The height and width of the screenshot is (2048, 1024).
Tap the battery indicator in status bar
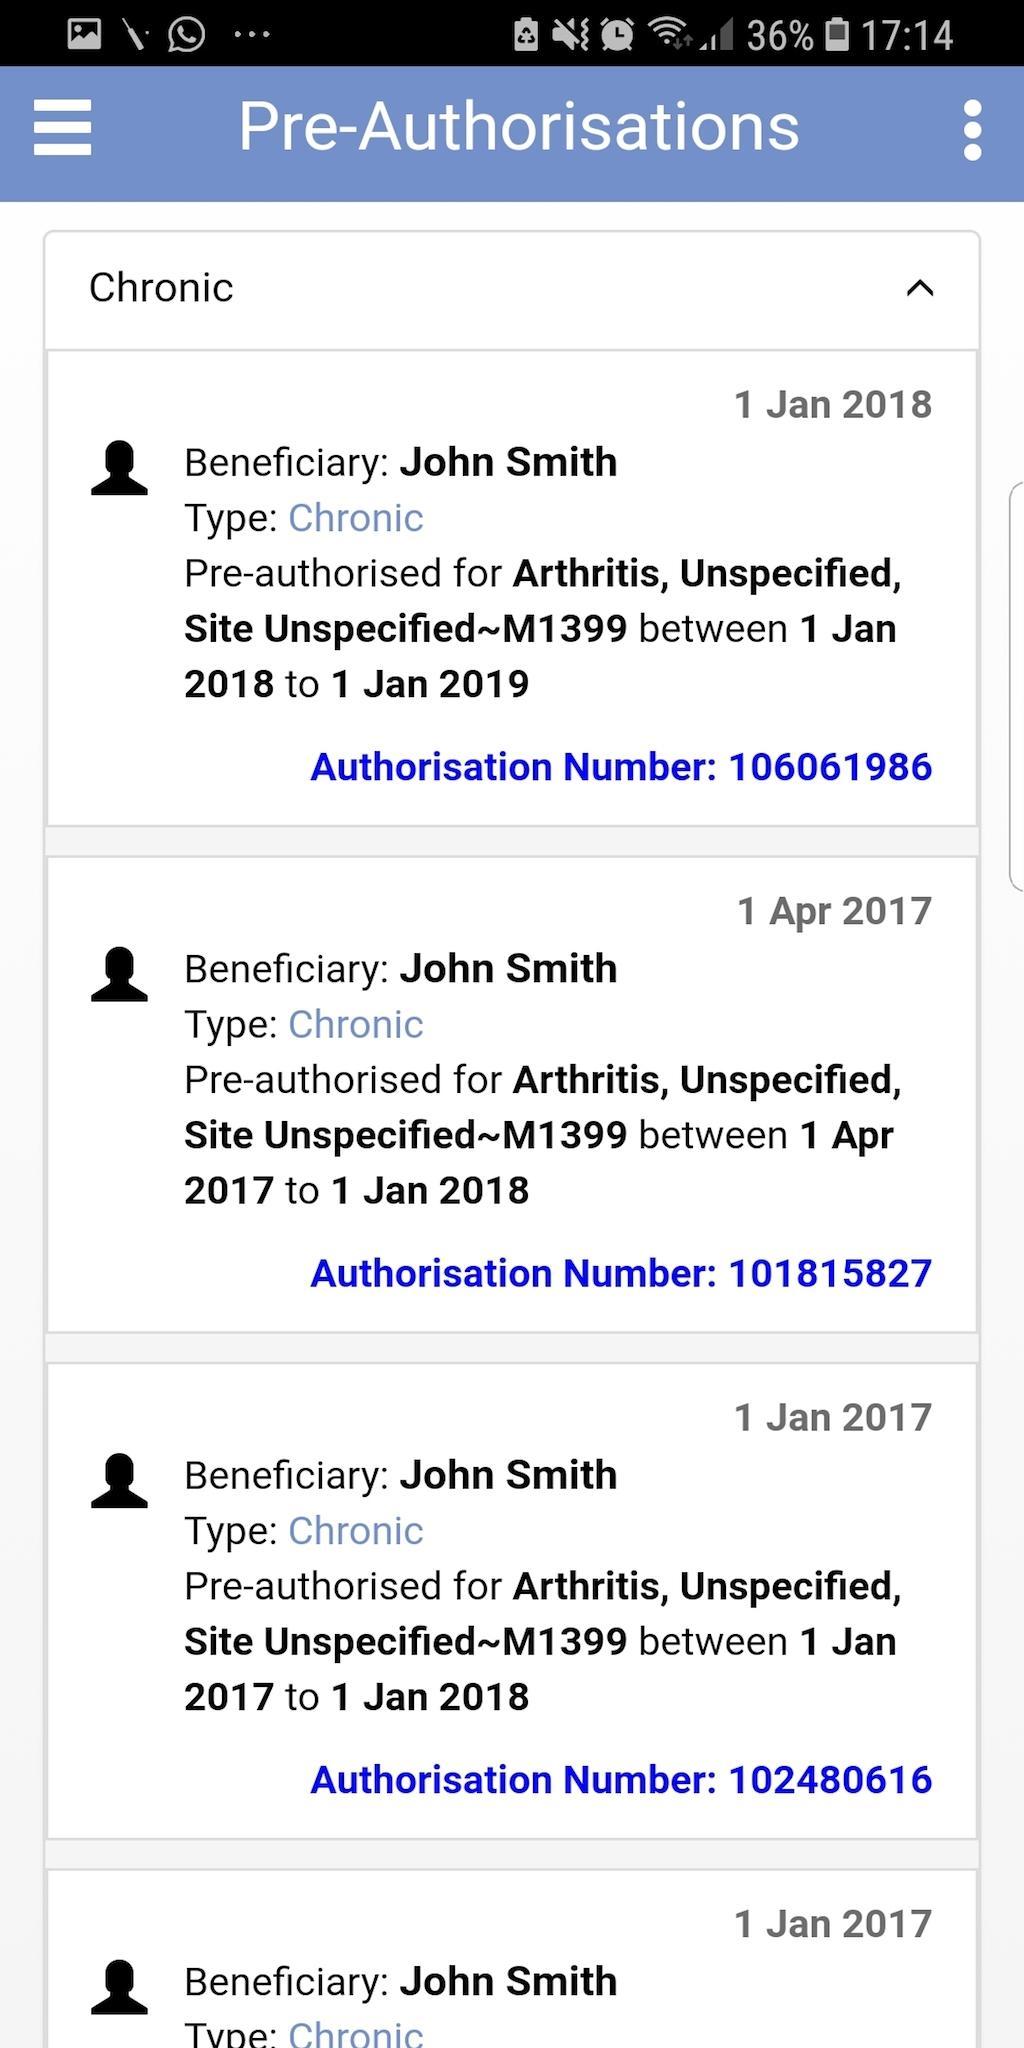pyautogui.click(x=838, y=35)
